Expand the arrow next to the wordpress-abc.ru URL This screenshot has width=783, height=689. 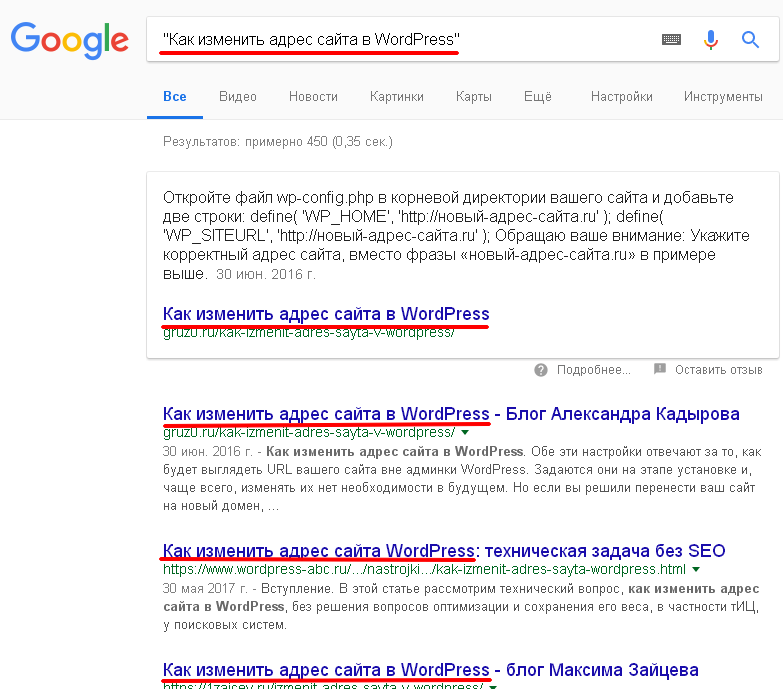coord(696,569)
